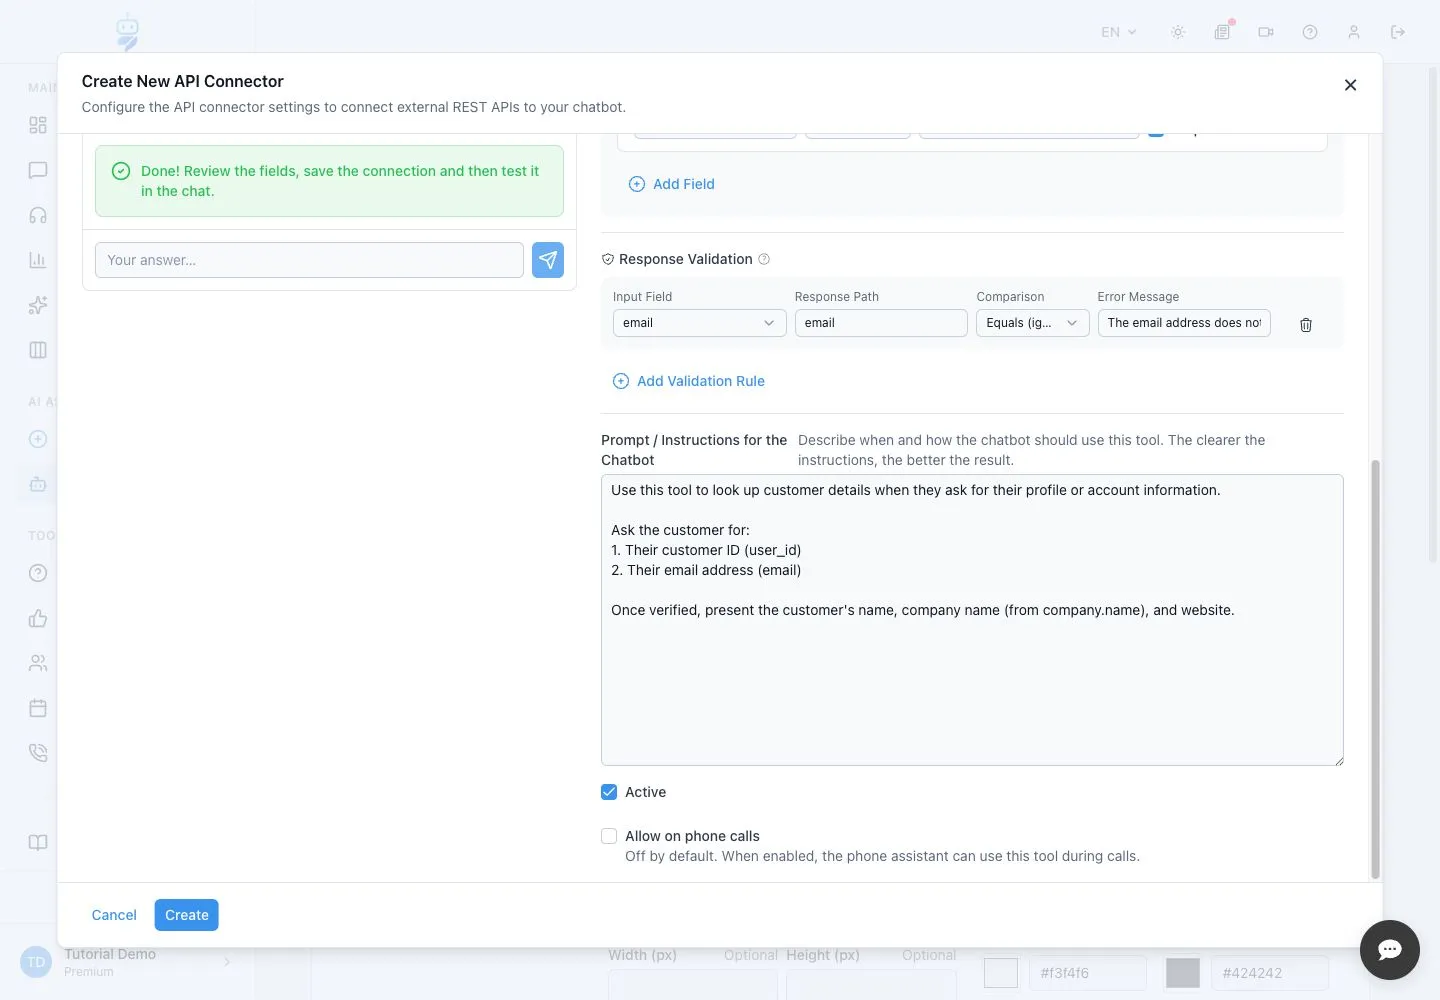Click the dialog's vertical scrollbar

pyautogui.click(x=1375, y=668)
